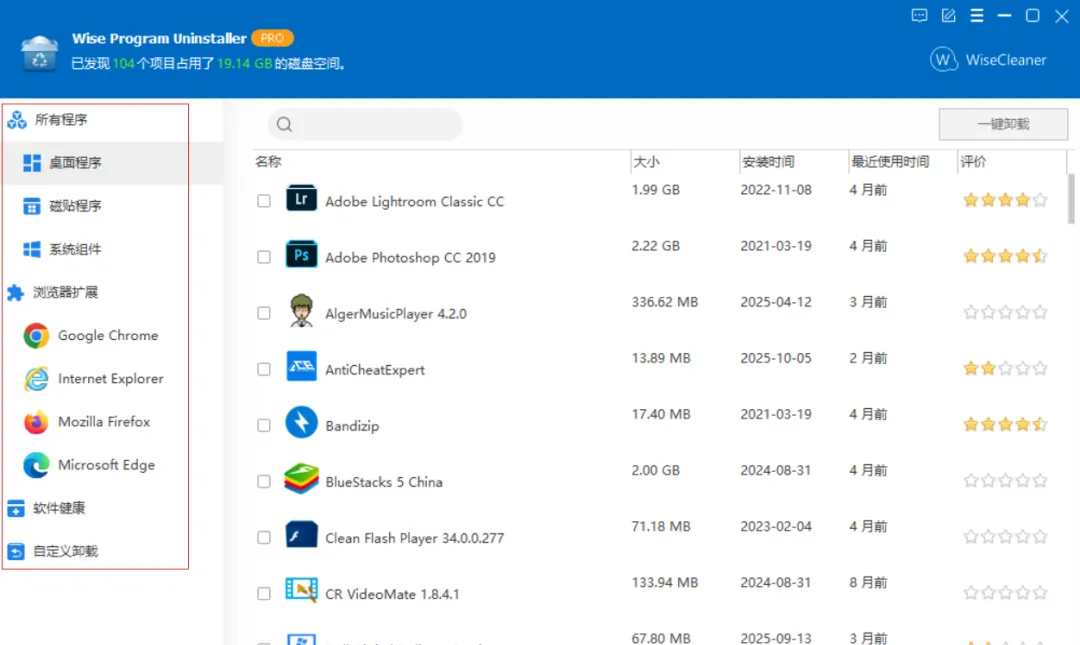Check the Clean Flash Player checkbox

pos(264,538)
